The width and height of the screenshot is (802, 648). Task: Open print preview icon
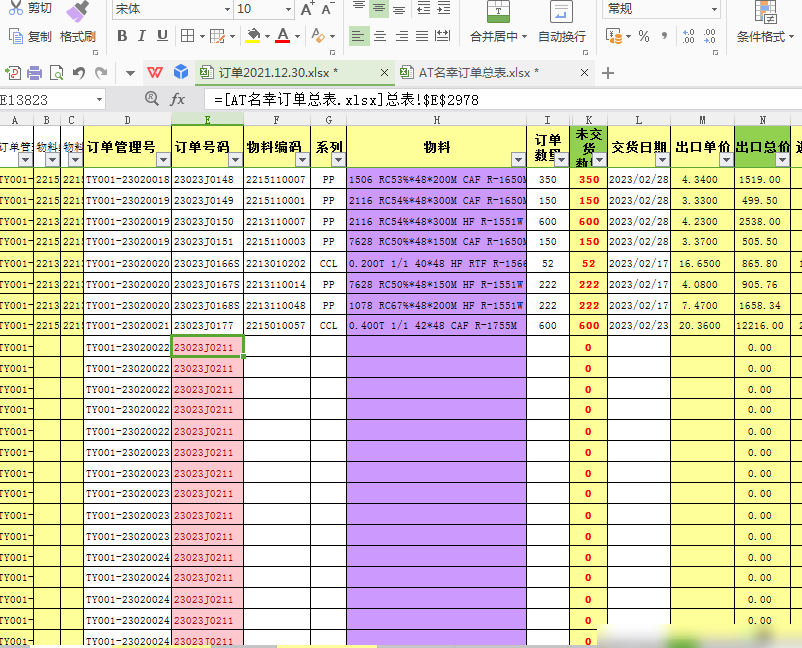tap(56, 73)
